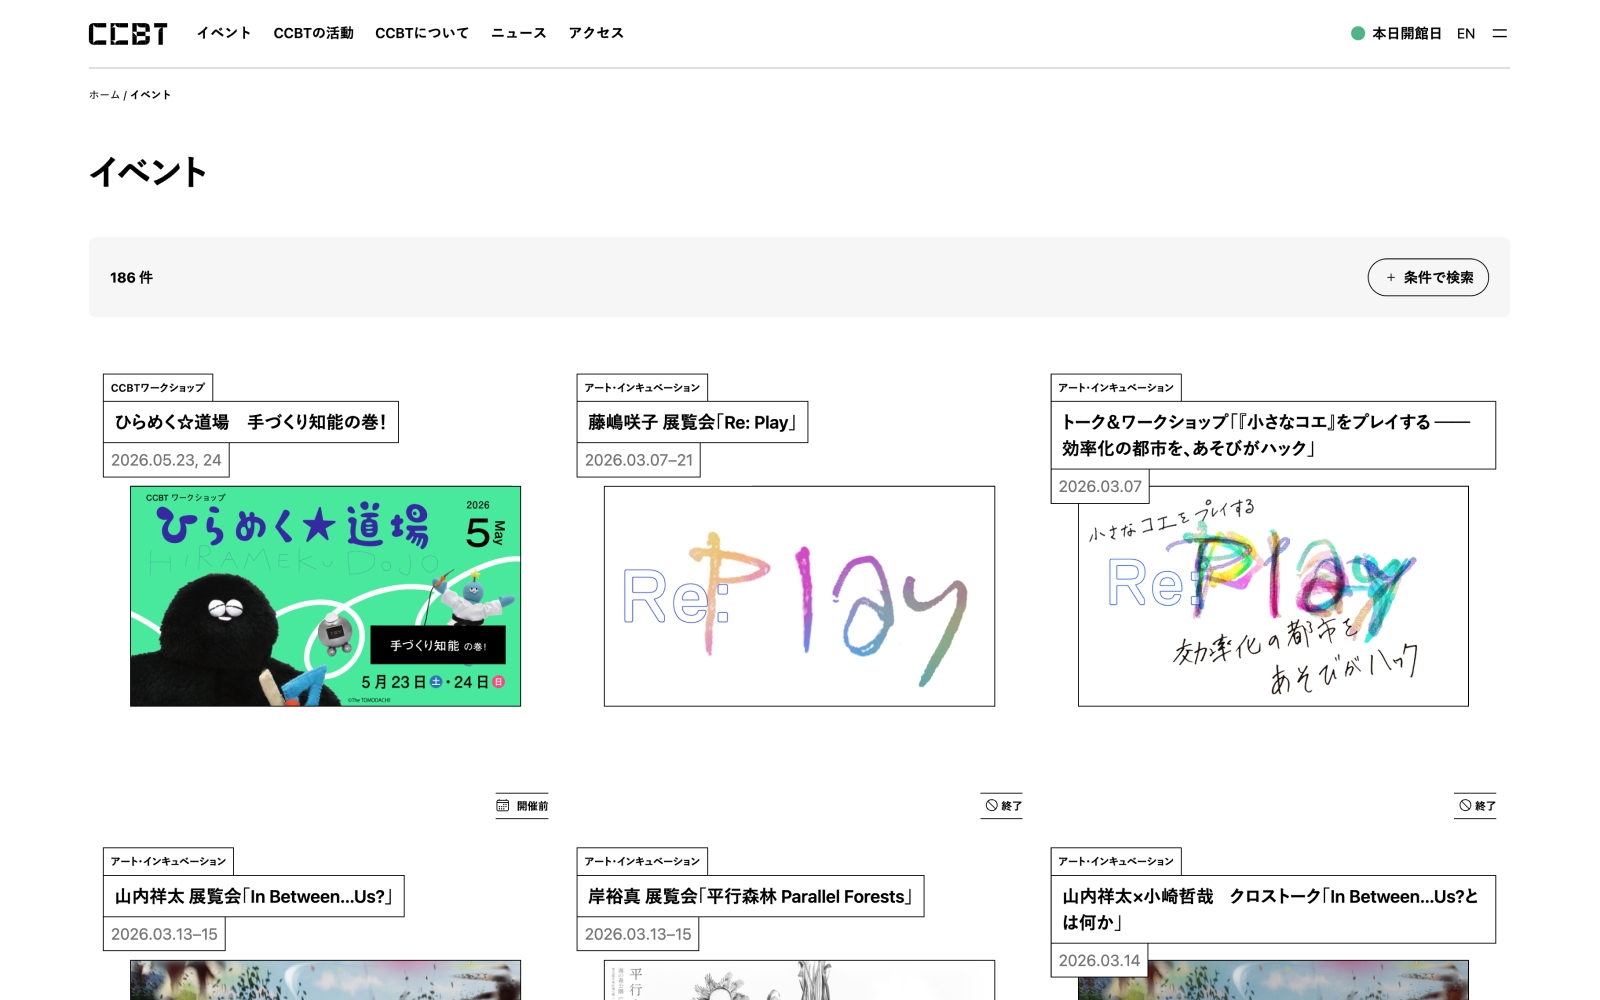Screen dimensions: 1600x1000
Task: Click the CCBT logo
Action: (128, 34)
